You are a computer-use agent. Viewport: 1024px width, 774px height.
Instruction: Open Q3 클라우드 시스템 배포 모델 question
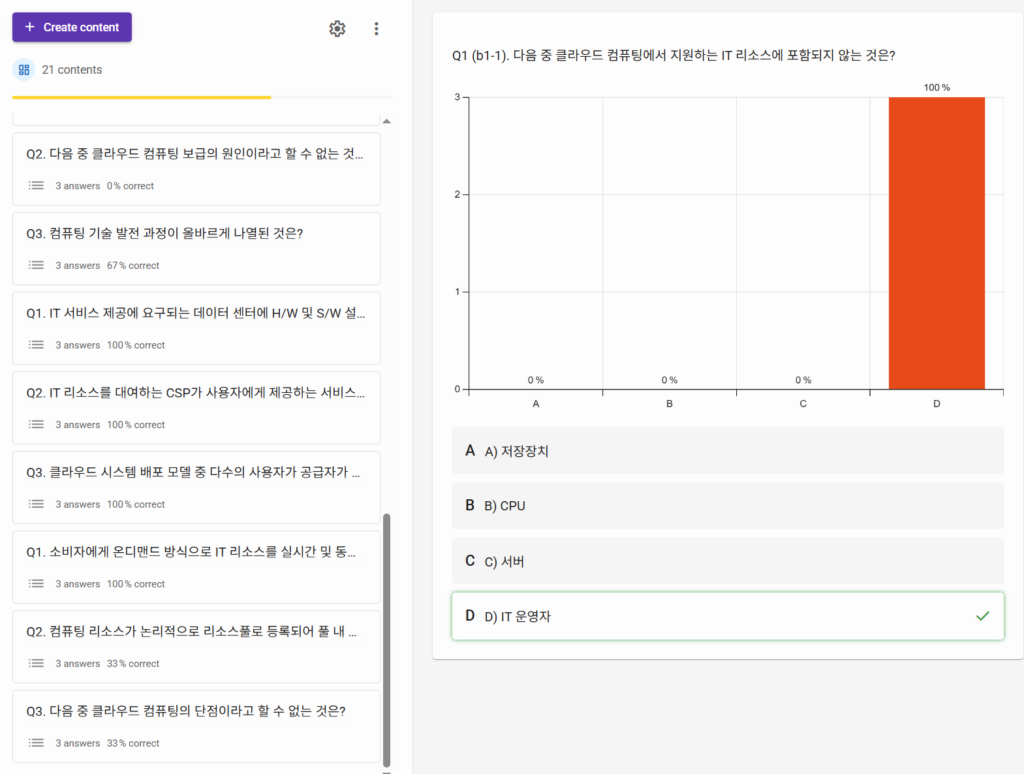[196, 472]
